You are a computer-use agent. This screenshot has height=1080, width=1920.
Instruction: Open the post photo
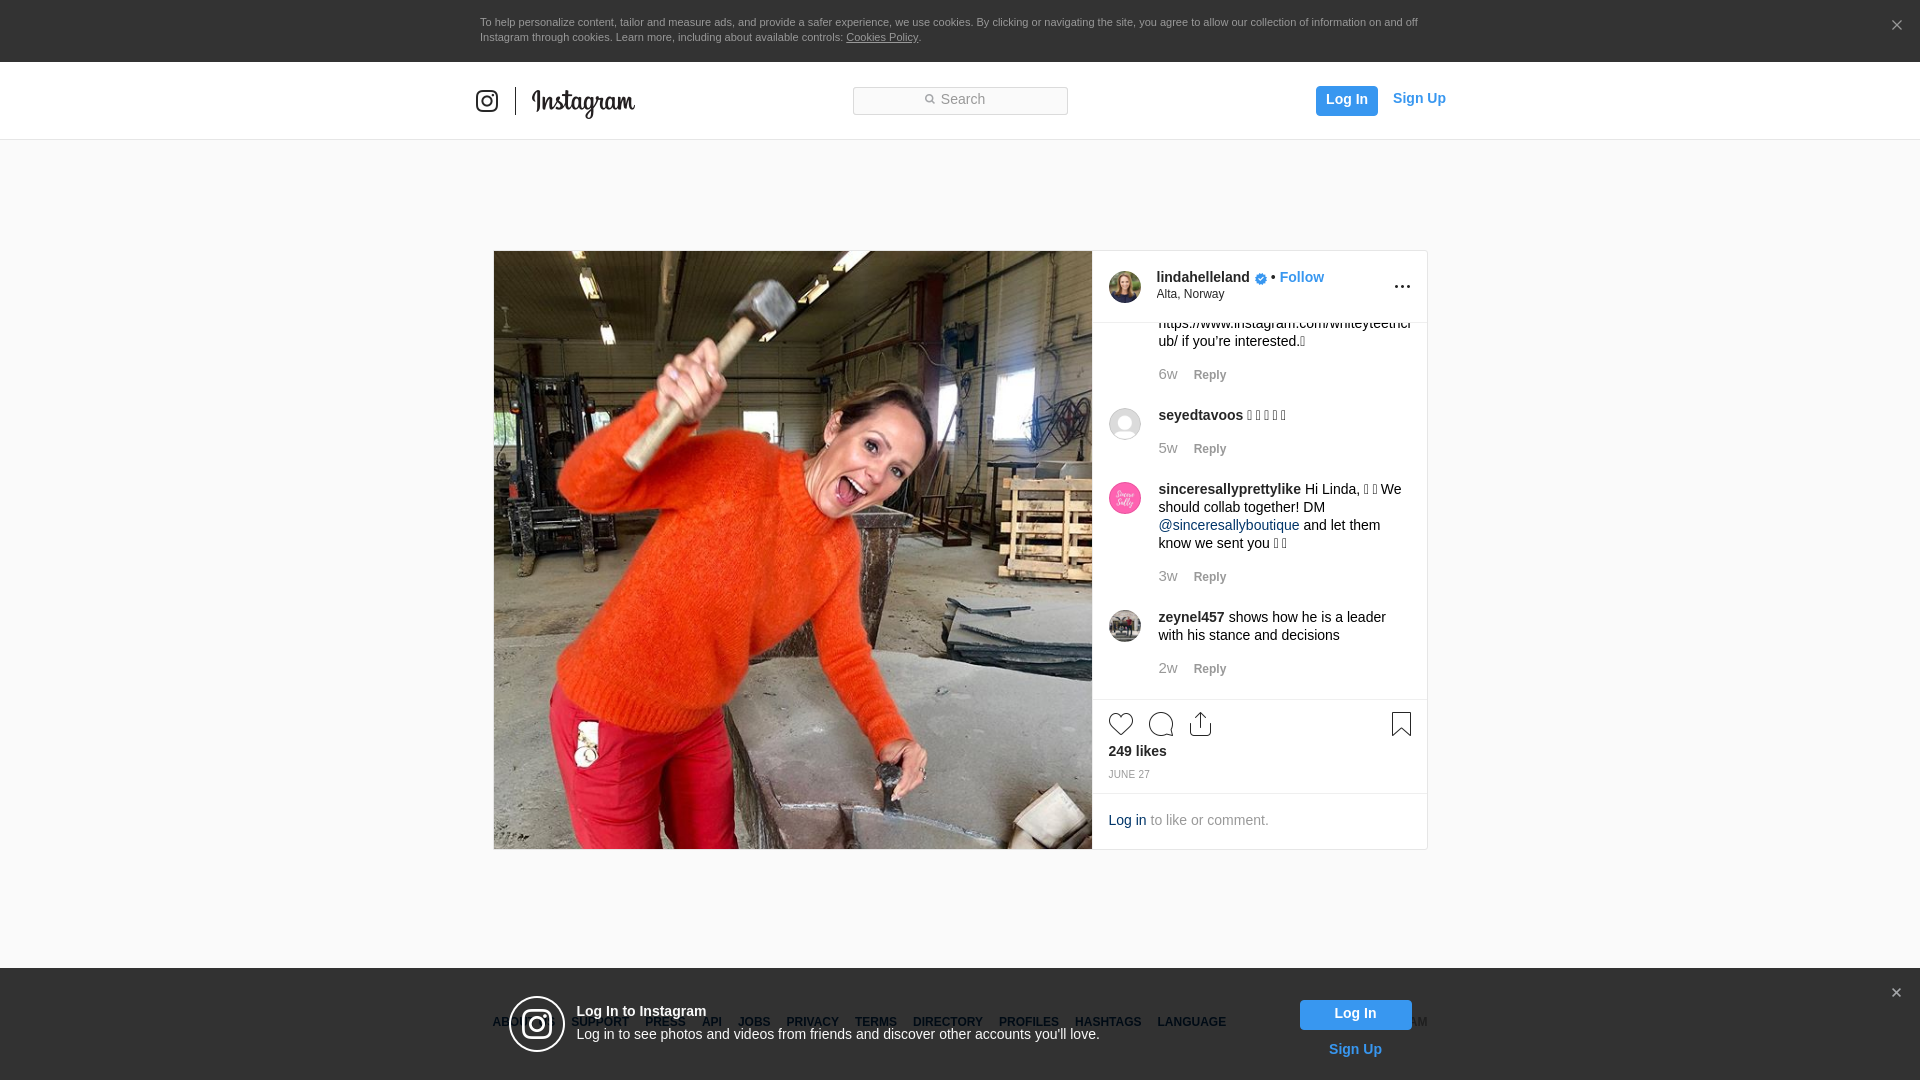793,550
